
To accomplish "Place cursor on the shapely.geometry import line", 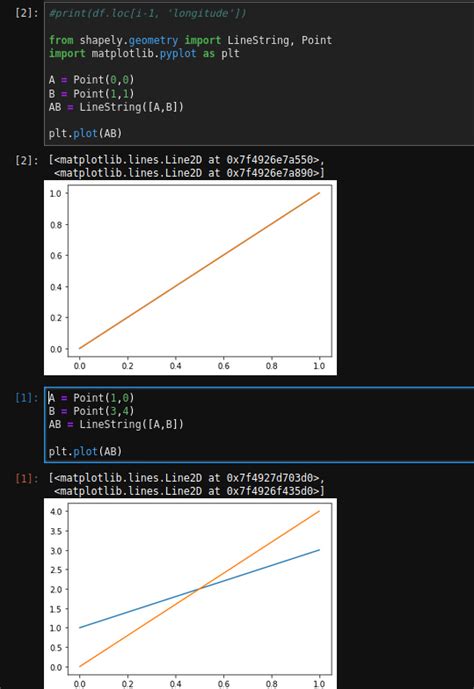I will 190,40.
